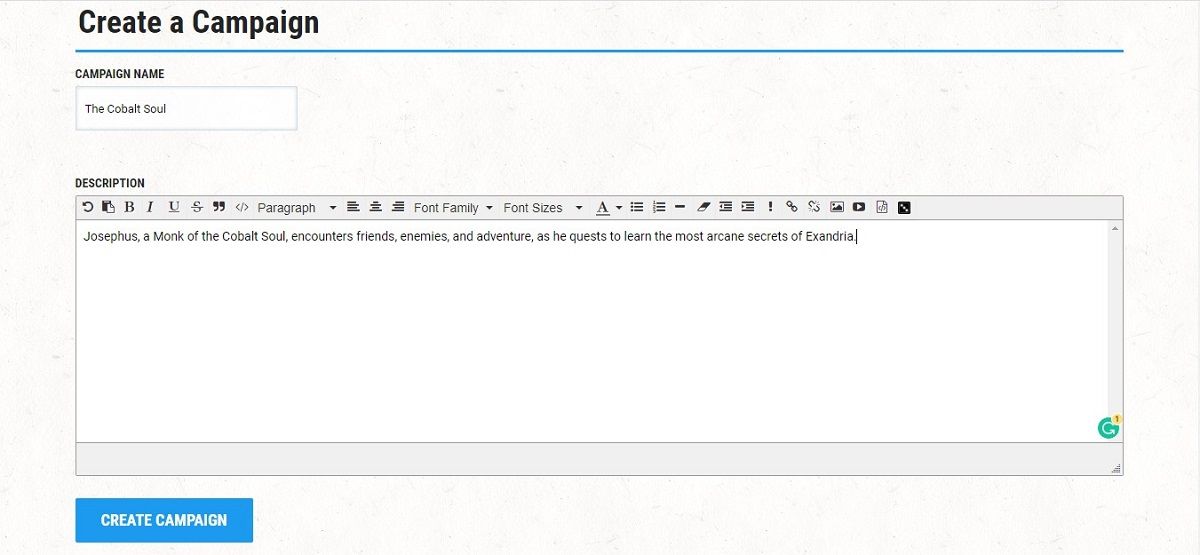
Task: Insert a blockquote
Action: [218, 207]
